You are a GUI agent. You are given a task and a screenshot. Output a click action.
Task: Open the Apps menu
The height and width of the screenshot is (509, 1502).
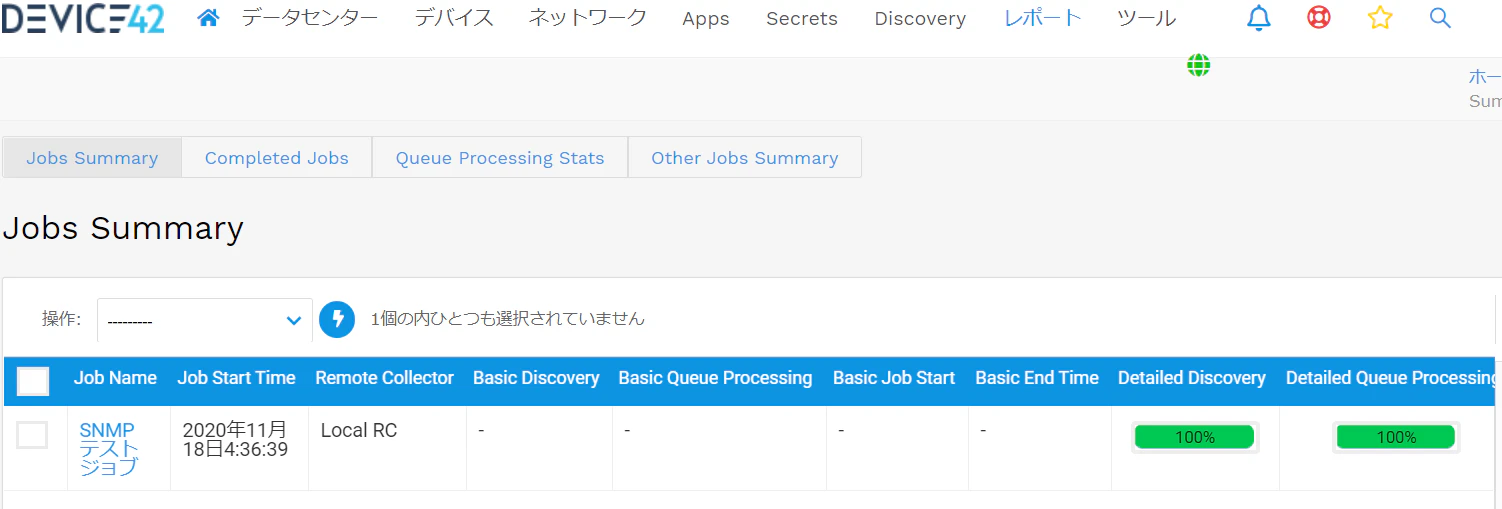[x=706, y=19]
